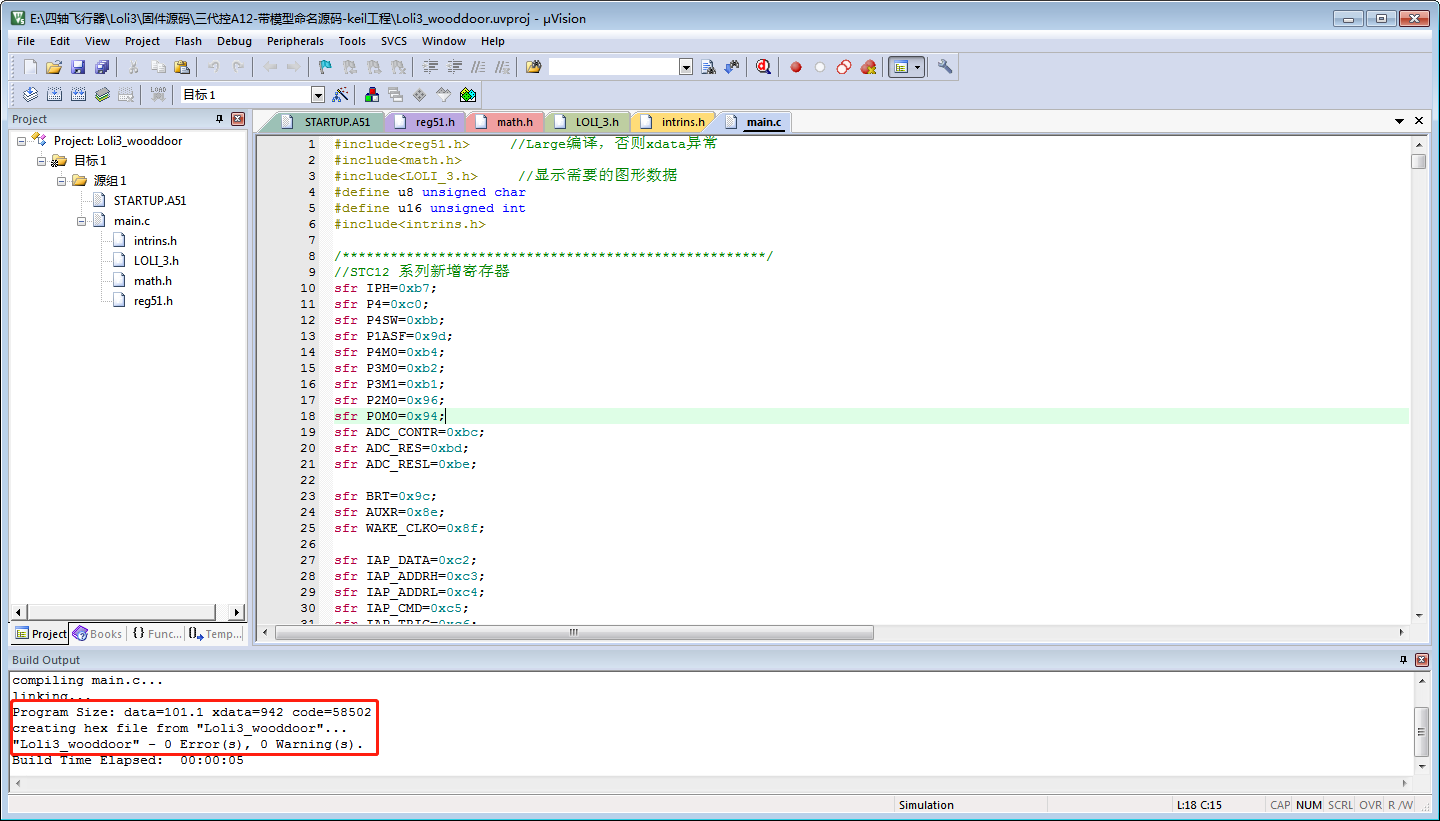Switch to the LOLI_3.h editor tab
1440x821 pixels.
588,121
